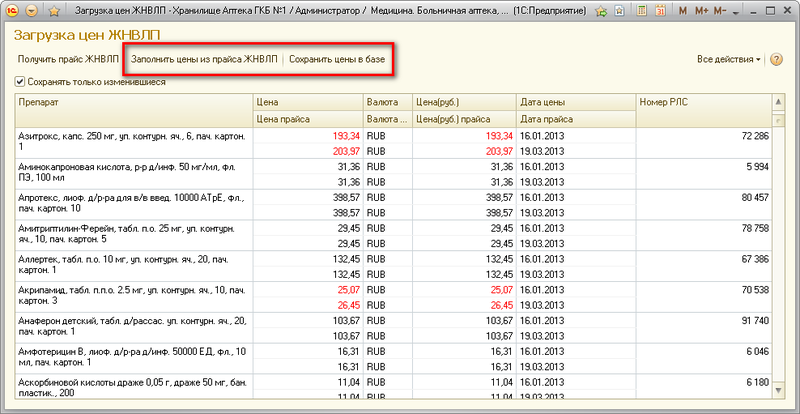
Task: Click price 398,57 in Апротекс Цена cell
Action: pos(347,198)
